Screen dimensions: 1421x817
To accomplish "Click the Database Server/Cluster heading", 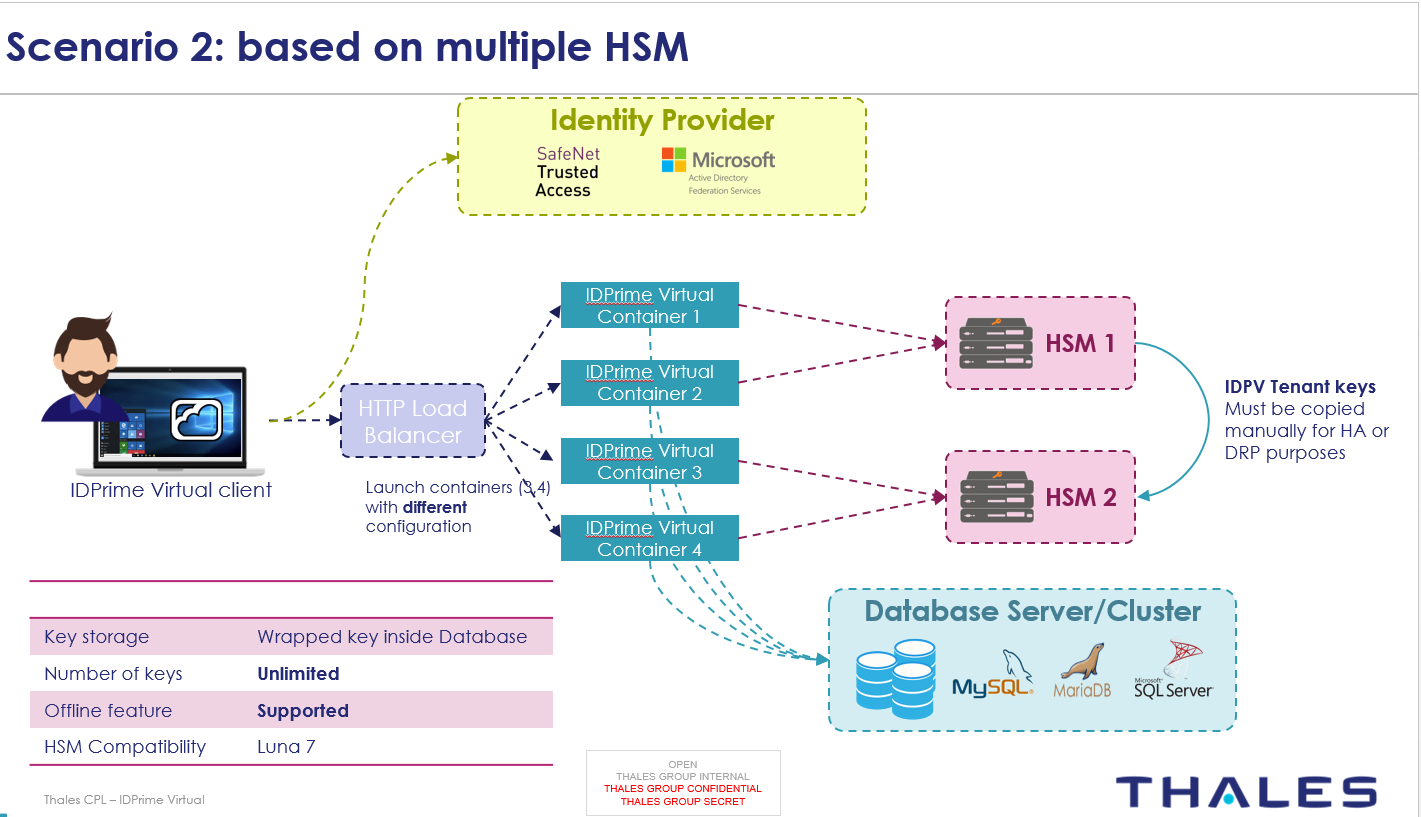I will [1033, 611].
